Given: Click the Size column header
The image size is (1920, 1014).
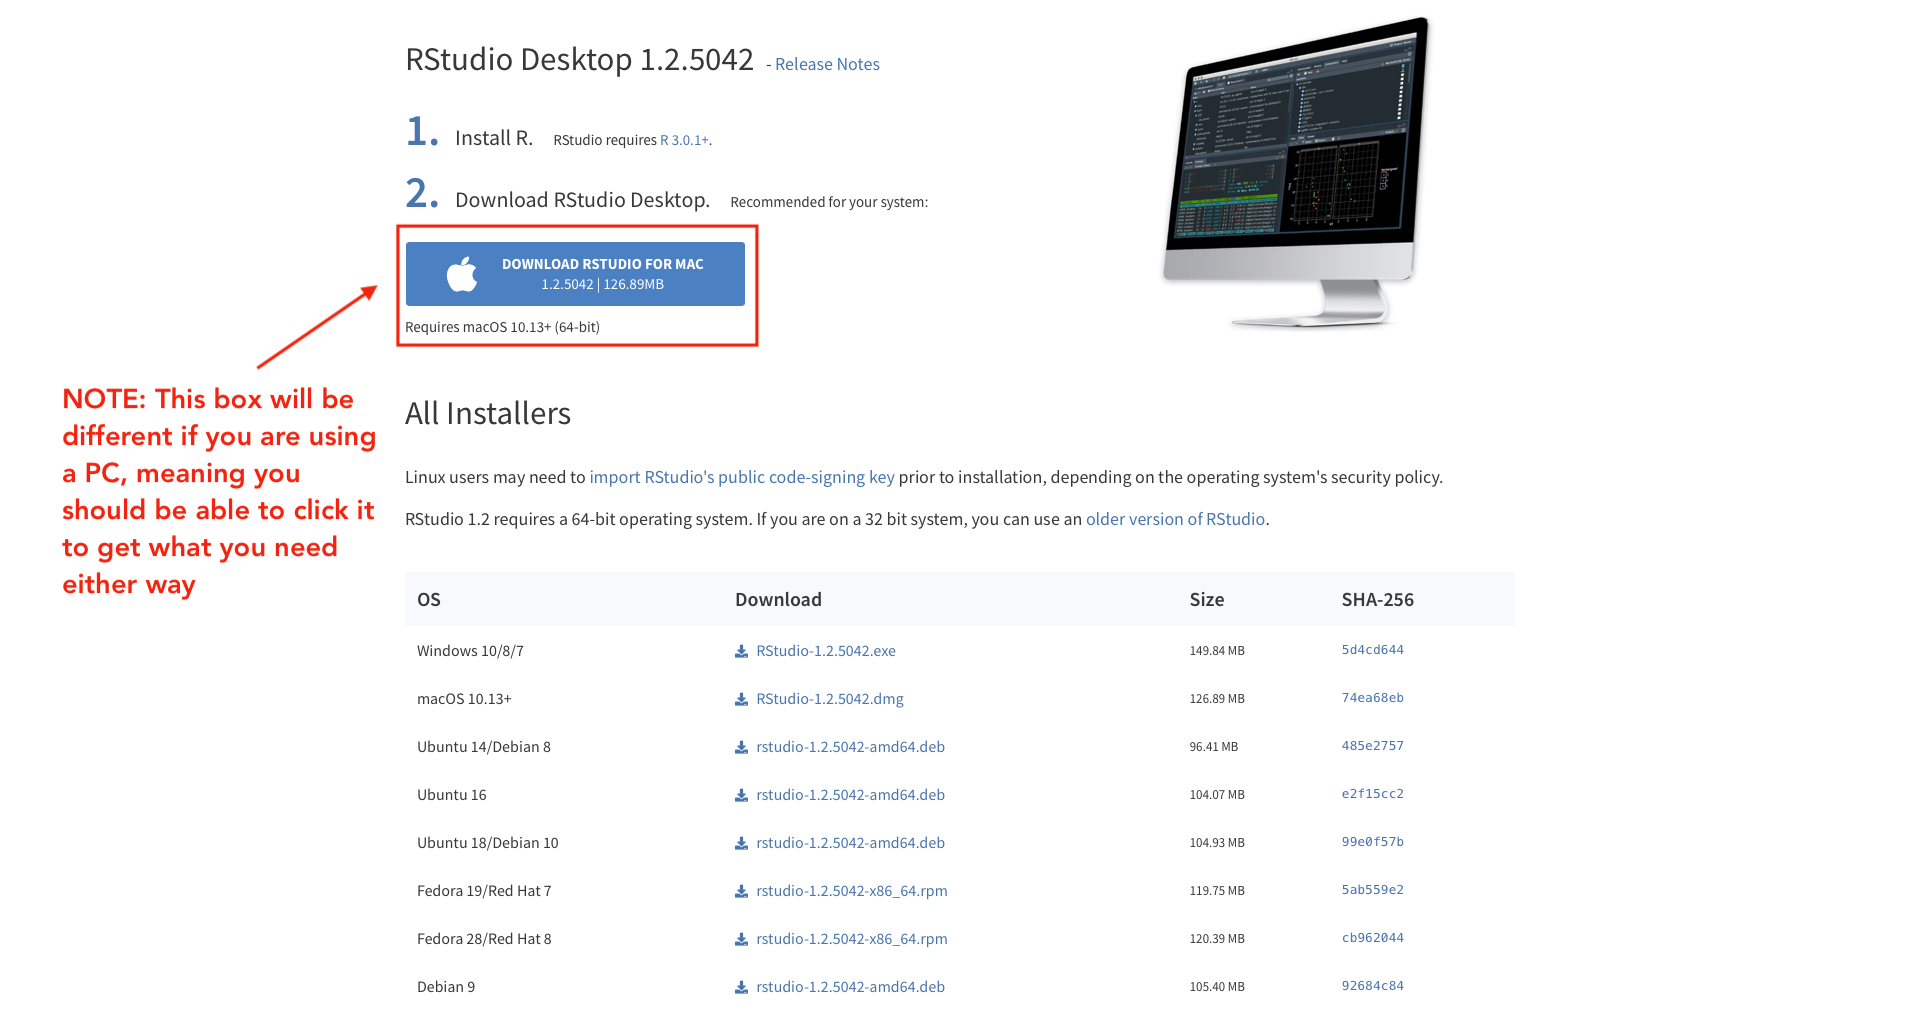Looking at the screenshot, I should (1207, 600).
